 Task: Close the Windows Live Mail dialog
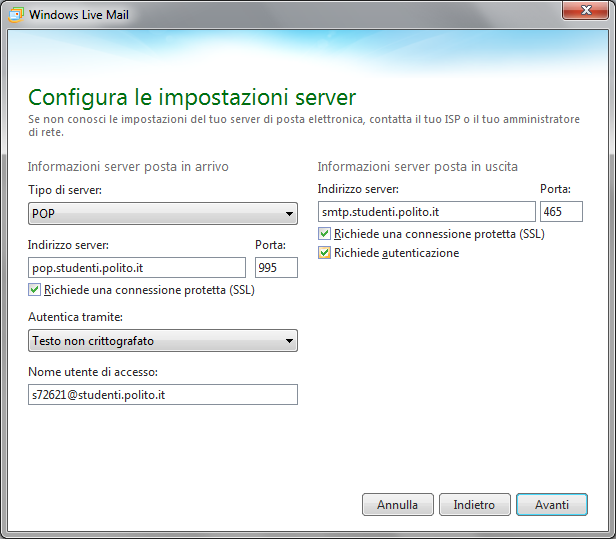point(587,13)
